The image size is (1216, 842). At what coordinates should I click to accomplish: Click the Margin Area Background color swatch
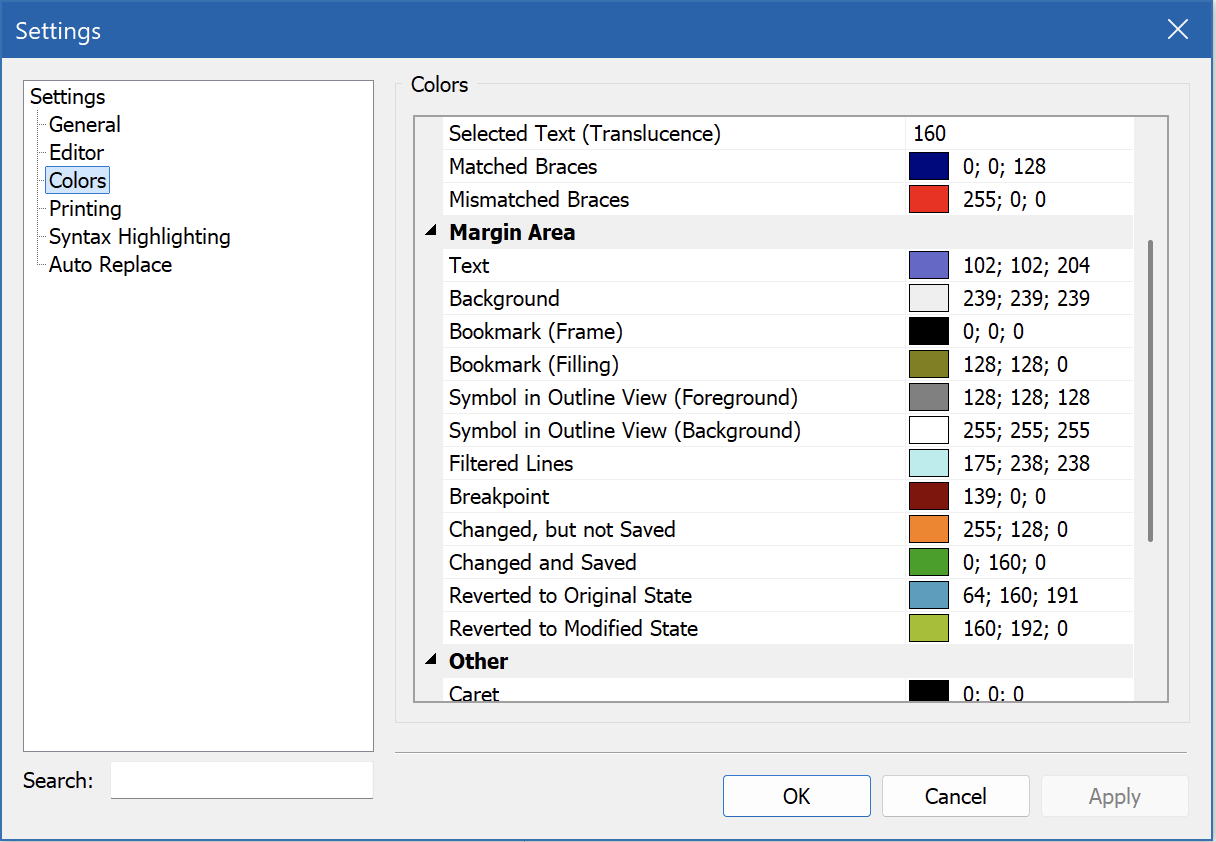(x=929, y=298)
